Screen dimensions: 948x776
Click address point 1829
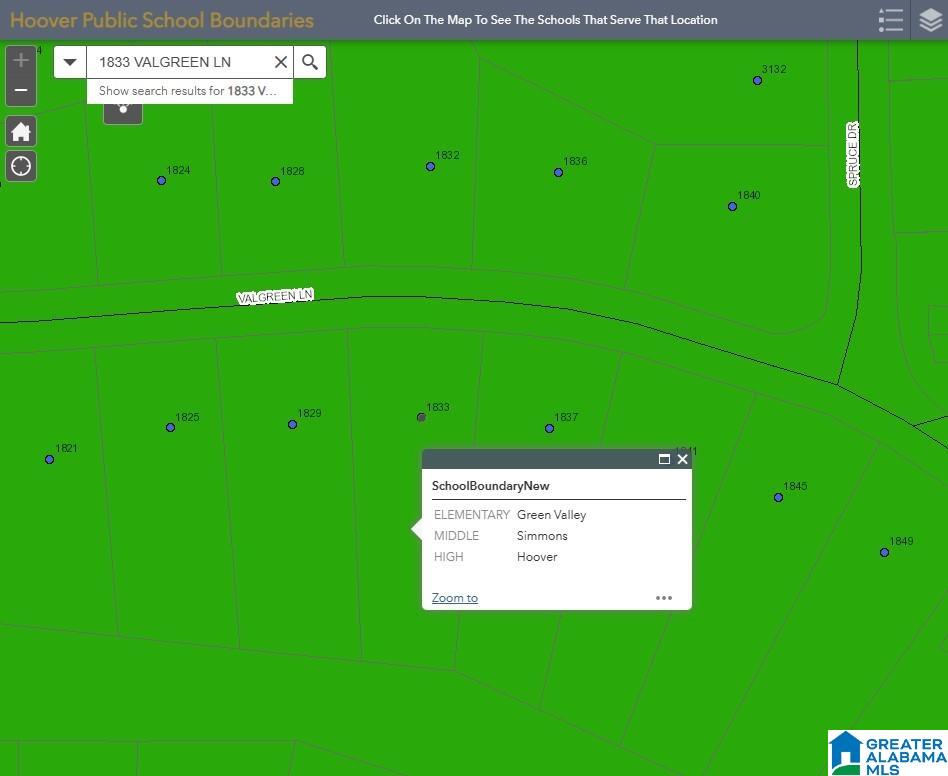point(293,425)
